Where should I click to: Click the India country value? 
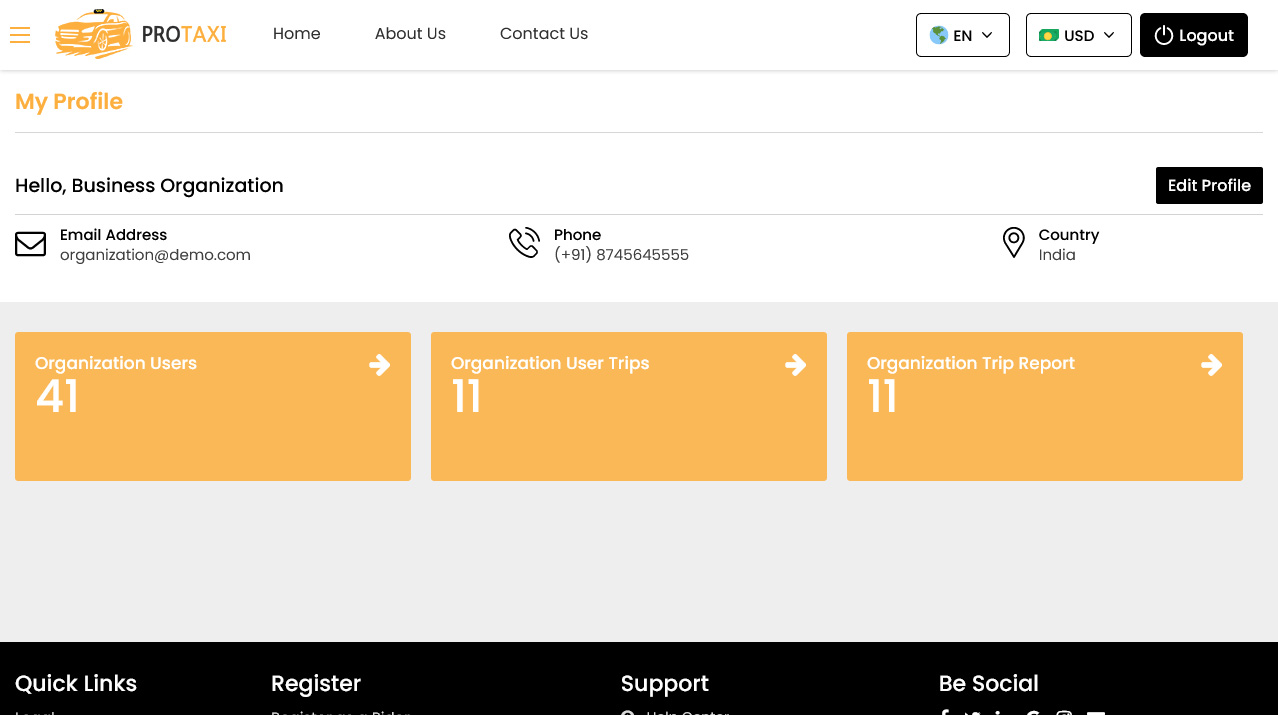coord(1057,255)
